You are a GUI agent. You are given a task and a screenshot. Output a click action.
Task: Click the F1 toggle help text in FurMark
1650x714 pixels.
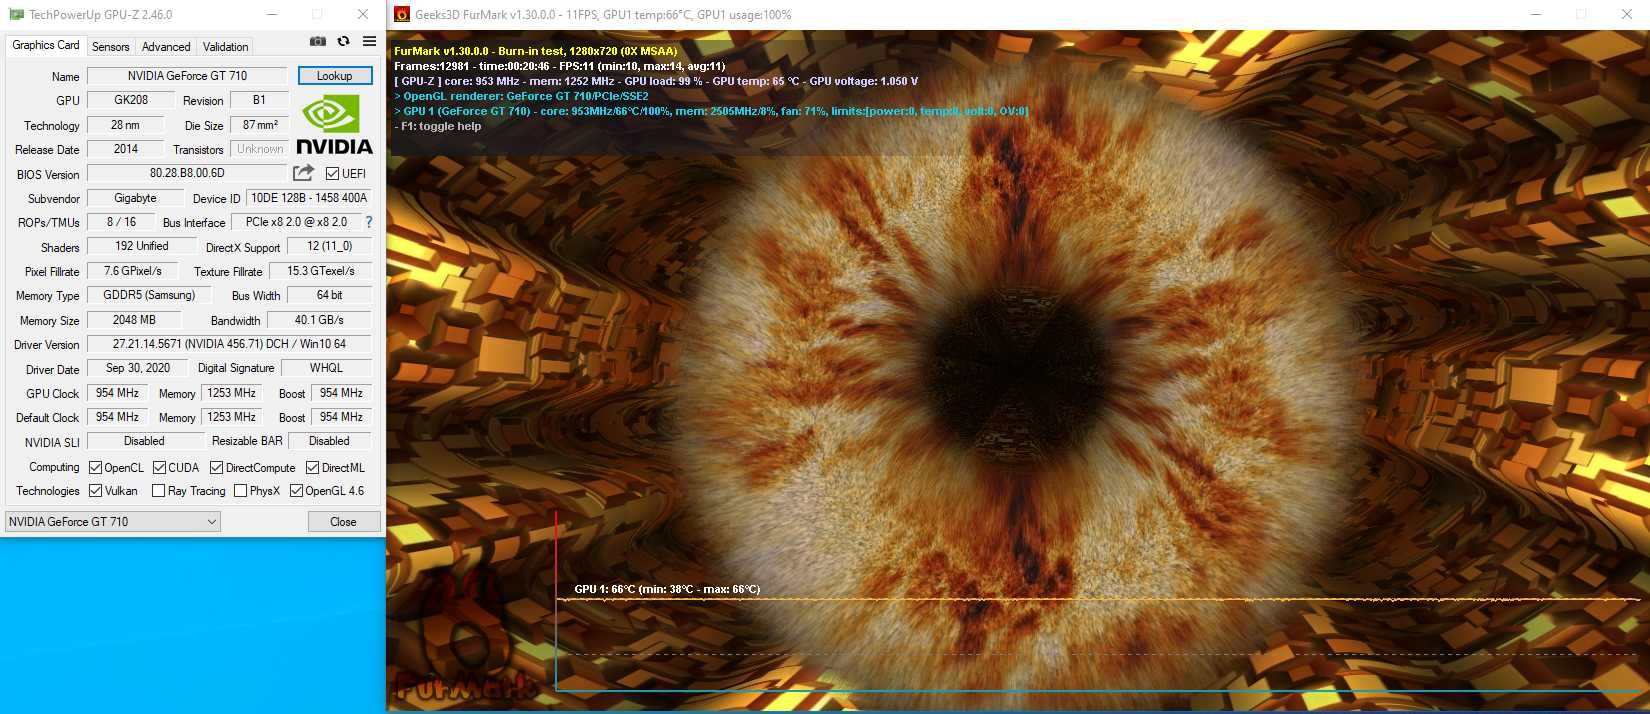click(x=437, y=126)
